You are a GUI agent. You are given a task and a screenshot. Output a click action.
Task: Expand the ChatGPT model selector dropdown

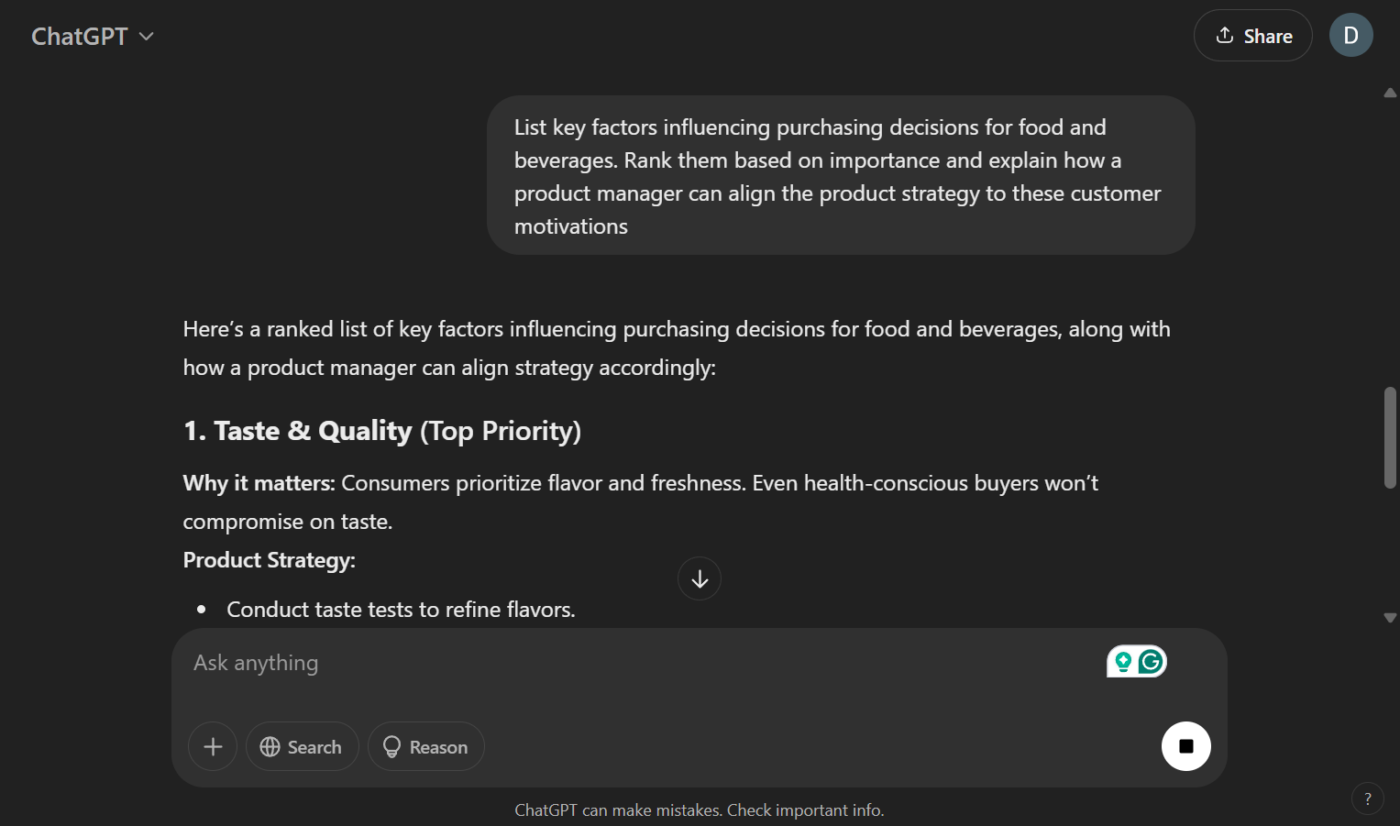[x=93, y=36]
